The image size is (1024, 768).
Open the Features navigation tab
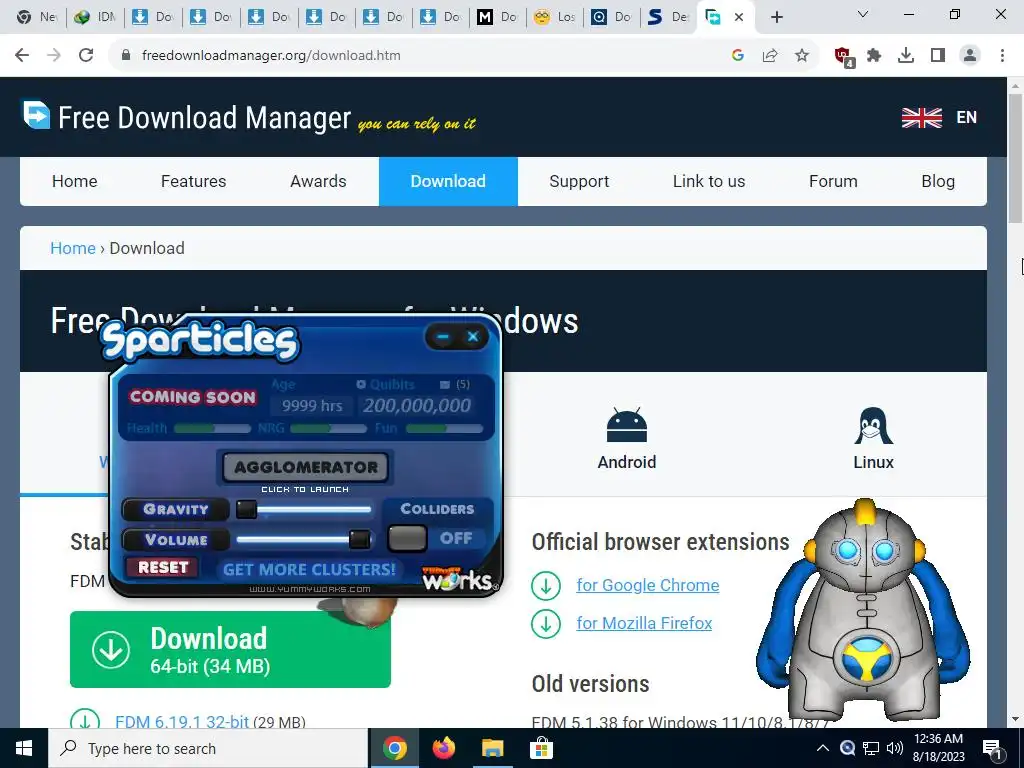click(193, 181)
